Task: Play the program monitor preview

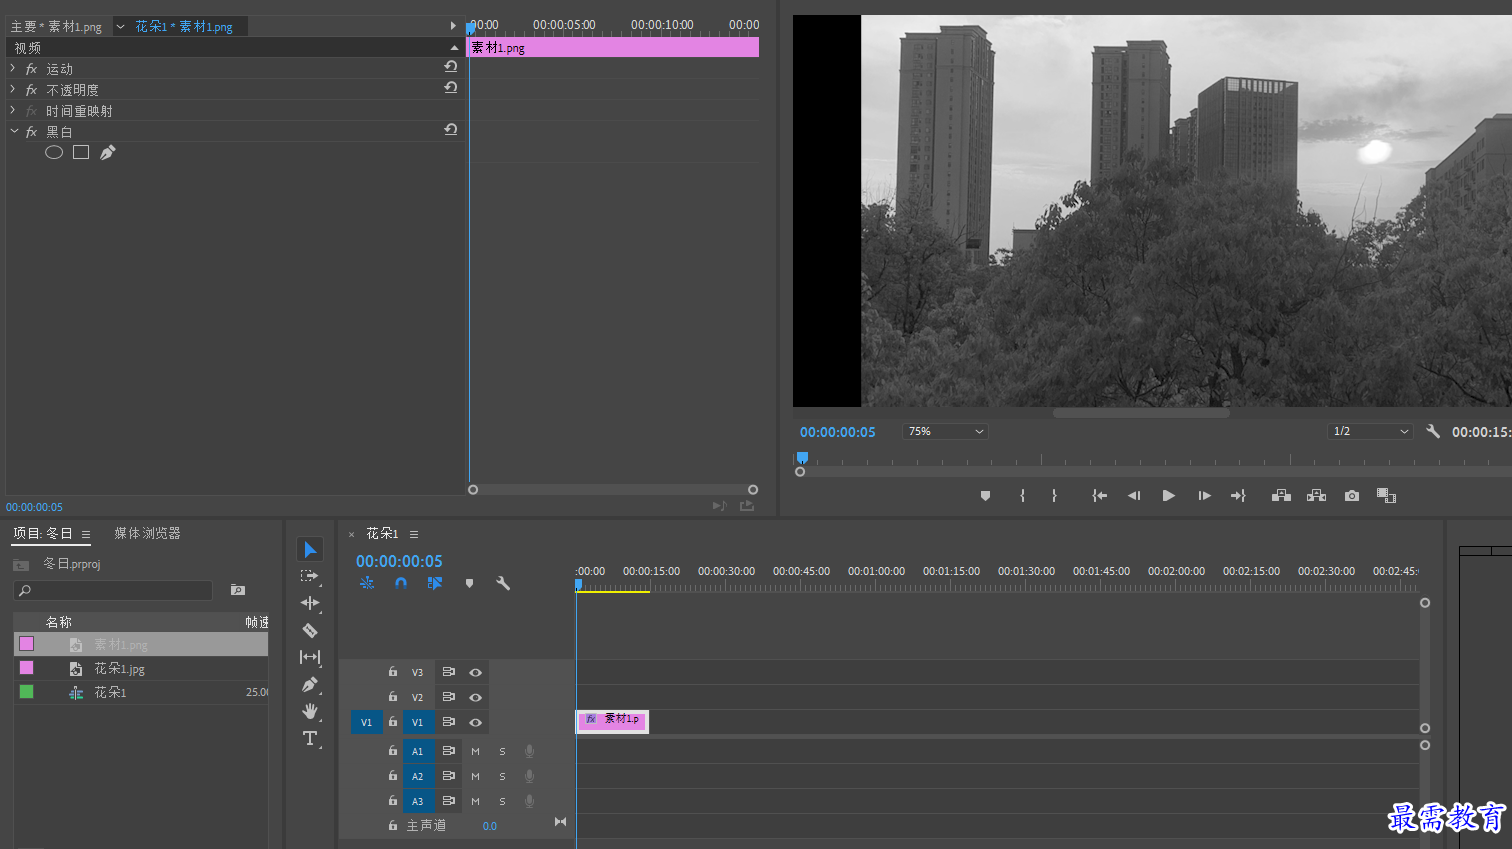Action: [x=1168, y=496]
